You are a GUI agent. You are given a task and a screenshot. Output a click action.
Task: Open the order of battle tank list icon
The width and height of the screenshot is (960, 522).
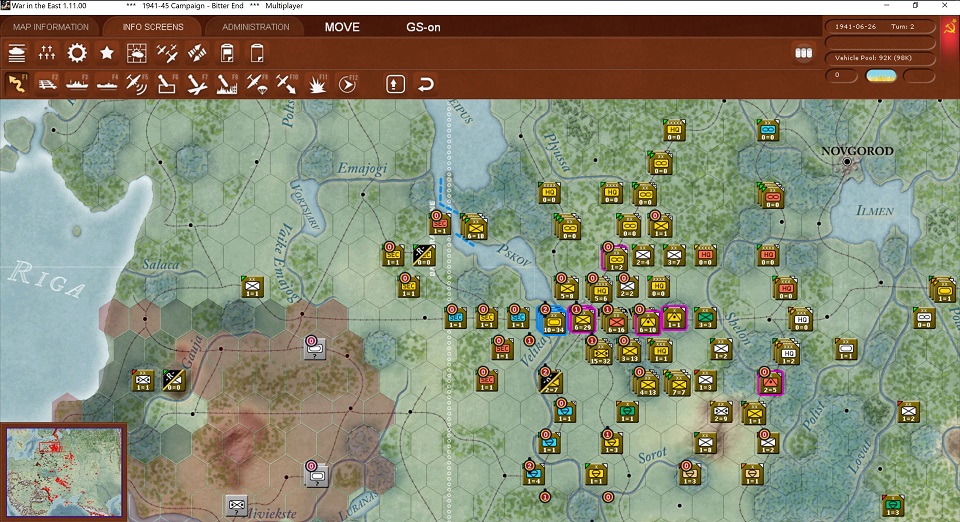tap(17, 54)
